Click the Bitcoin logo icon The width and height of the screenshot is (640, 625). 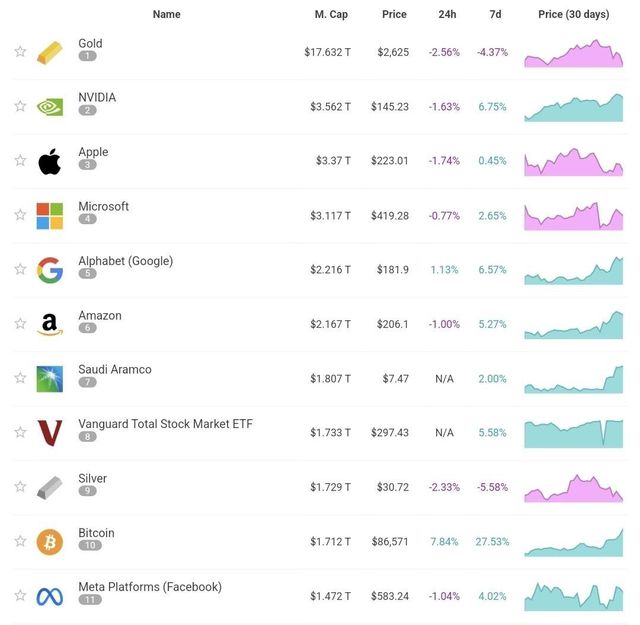(x=49, y=542)
